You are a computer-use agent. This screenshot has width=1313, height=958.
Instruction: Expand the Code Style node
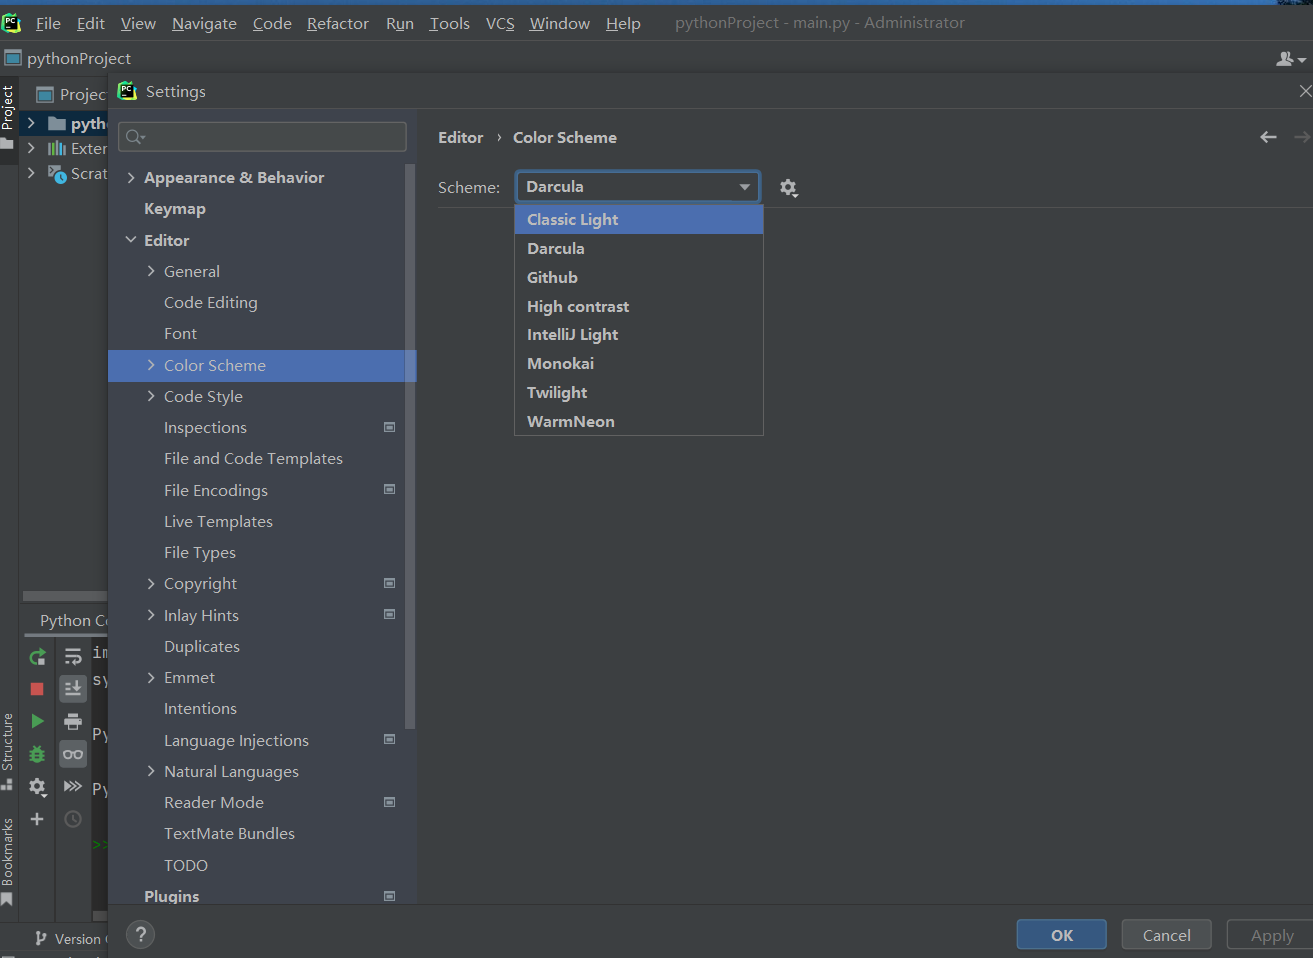tap(151, 396)
